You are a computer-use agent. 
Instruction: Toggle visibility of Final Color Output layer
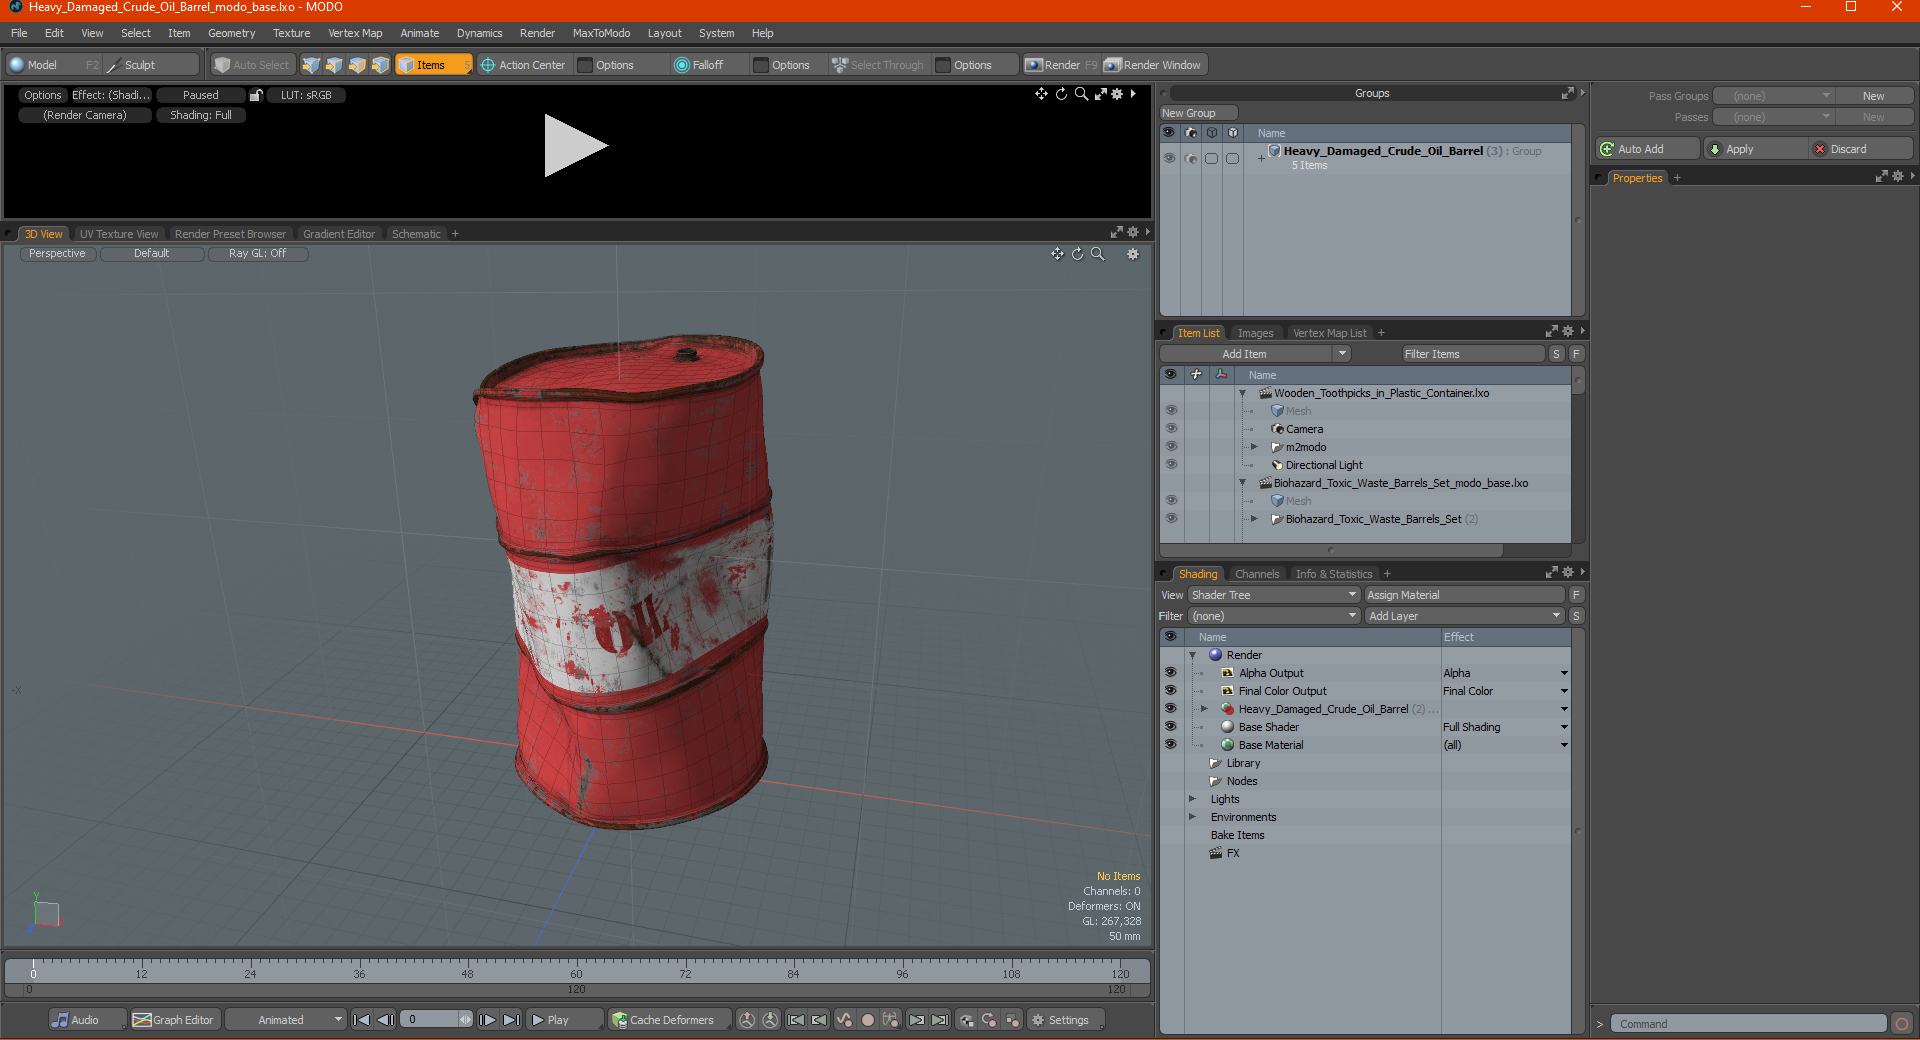1171,691
